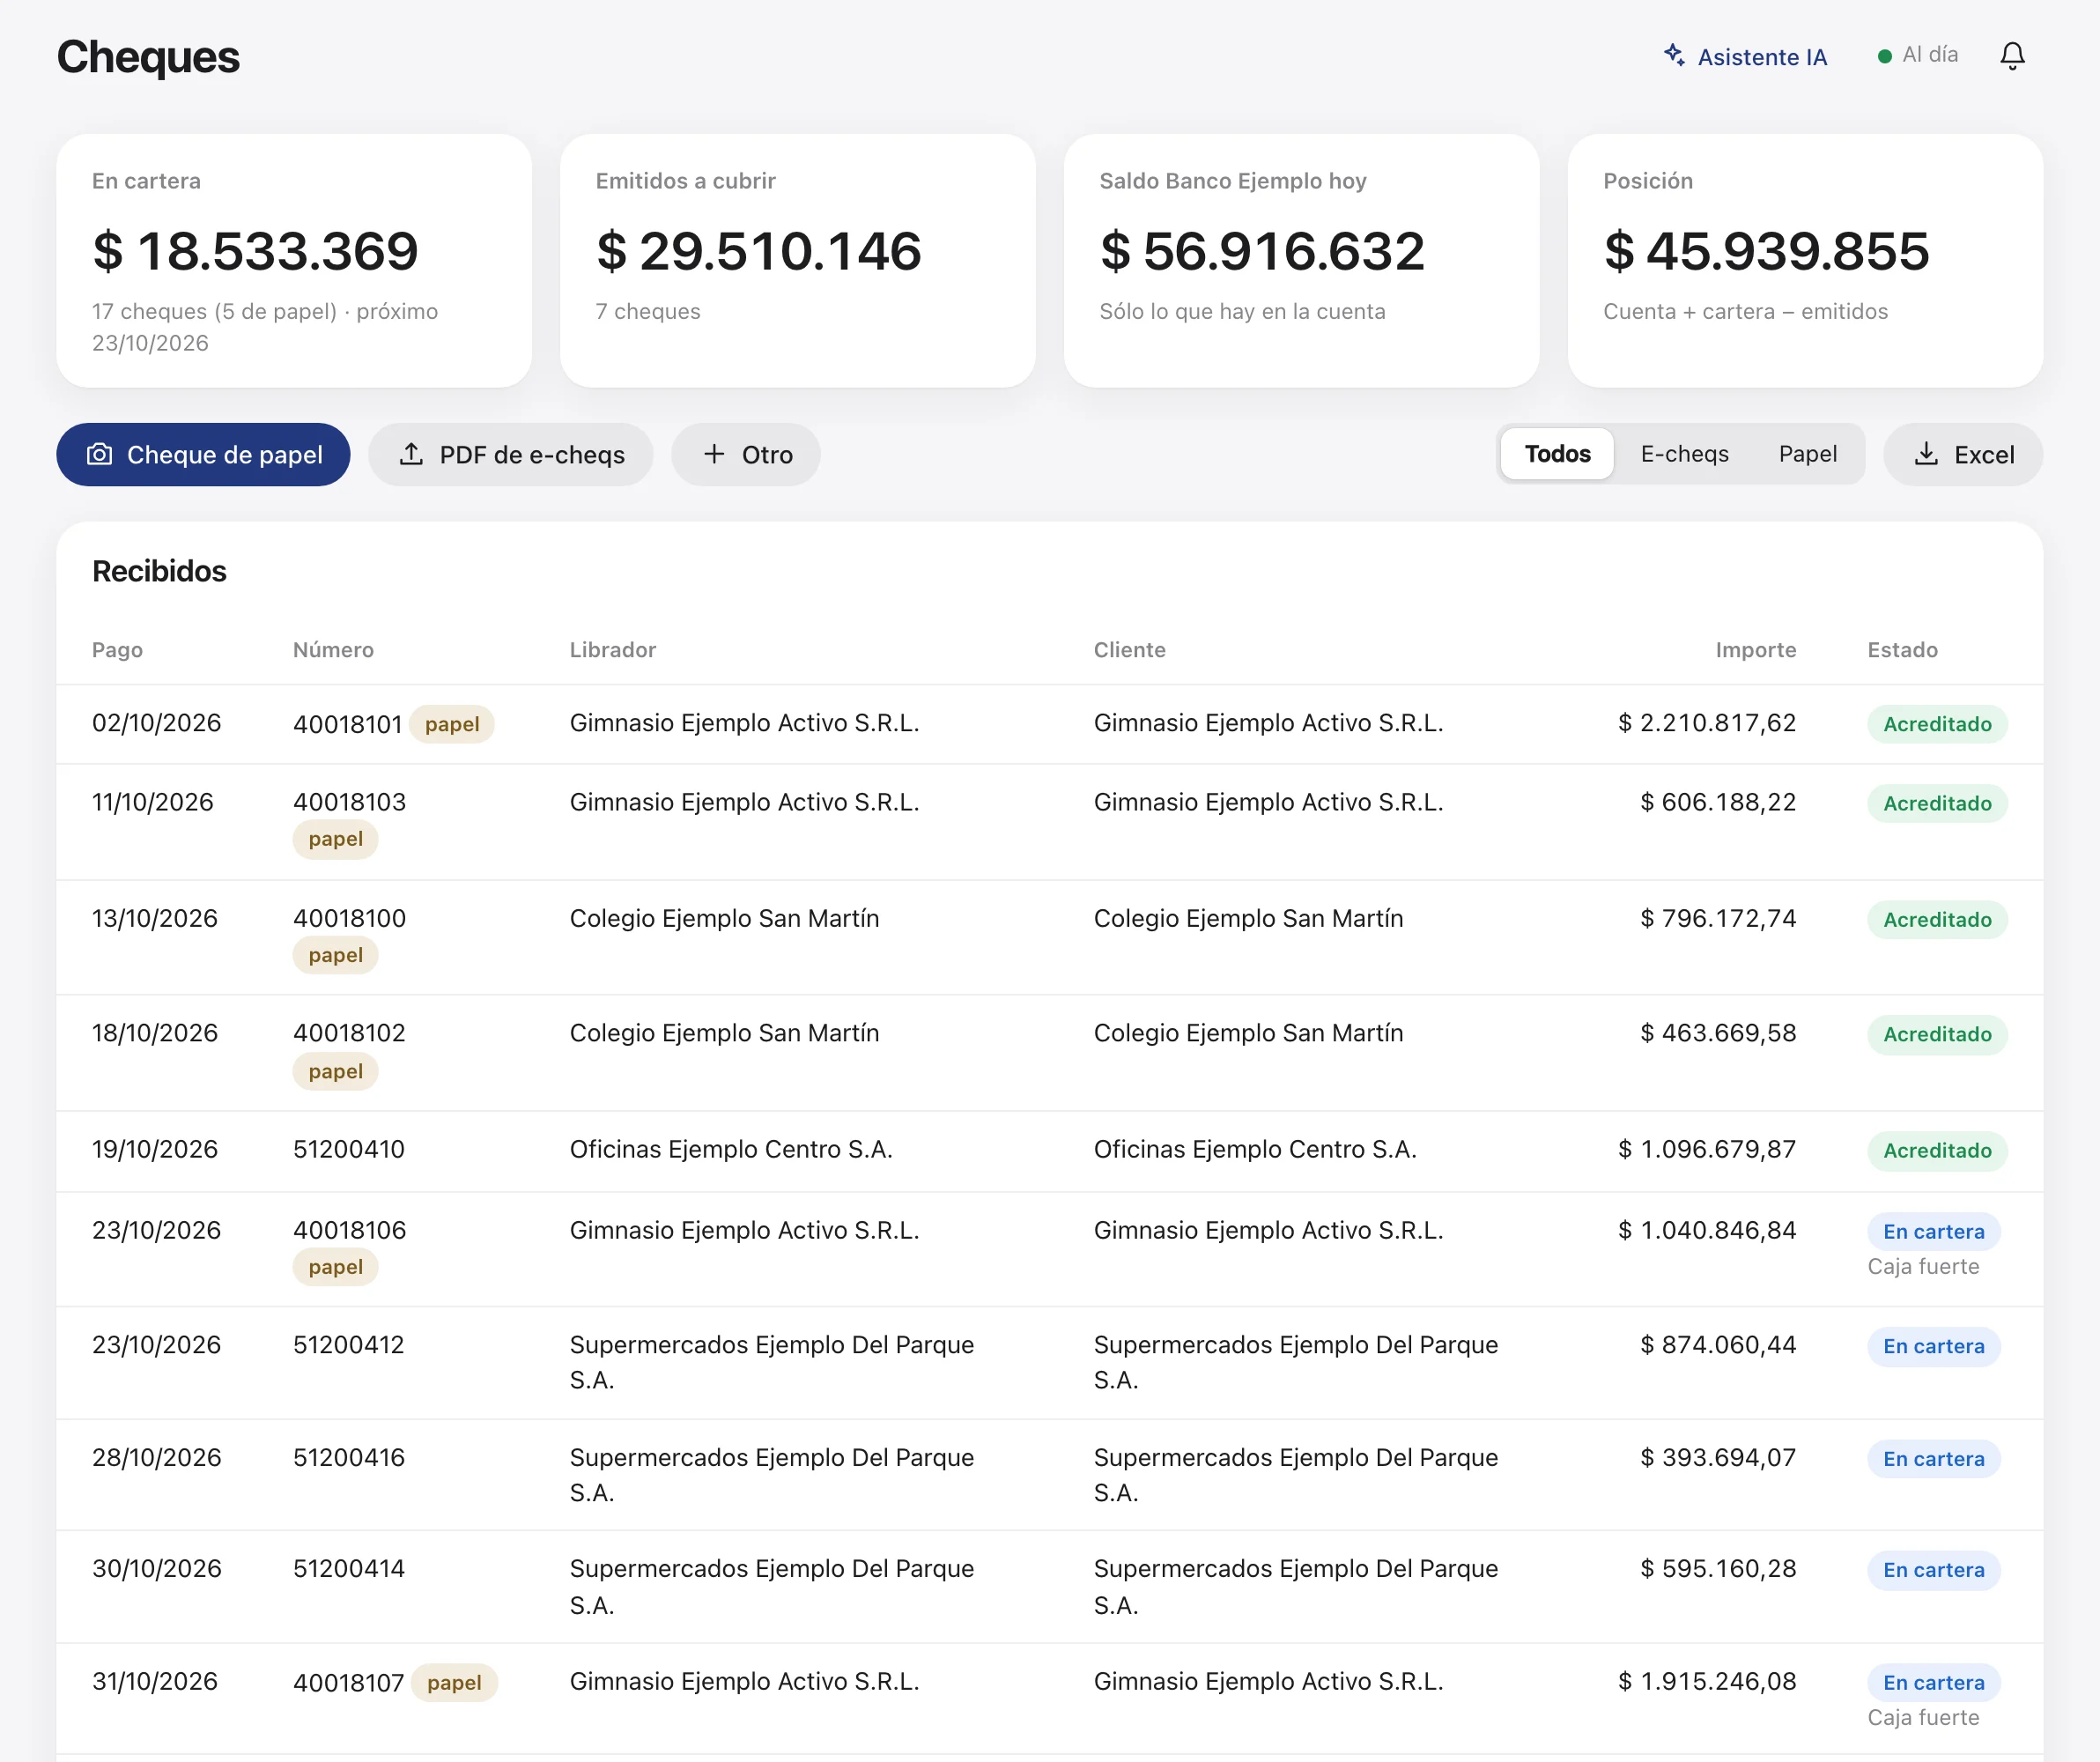Click cheque number 51200410
The height and width of the screenshot is (1762, 2100).
348,1149
